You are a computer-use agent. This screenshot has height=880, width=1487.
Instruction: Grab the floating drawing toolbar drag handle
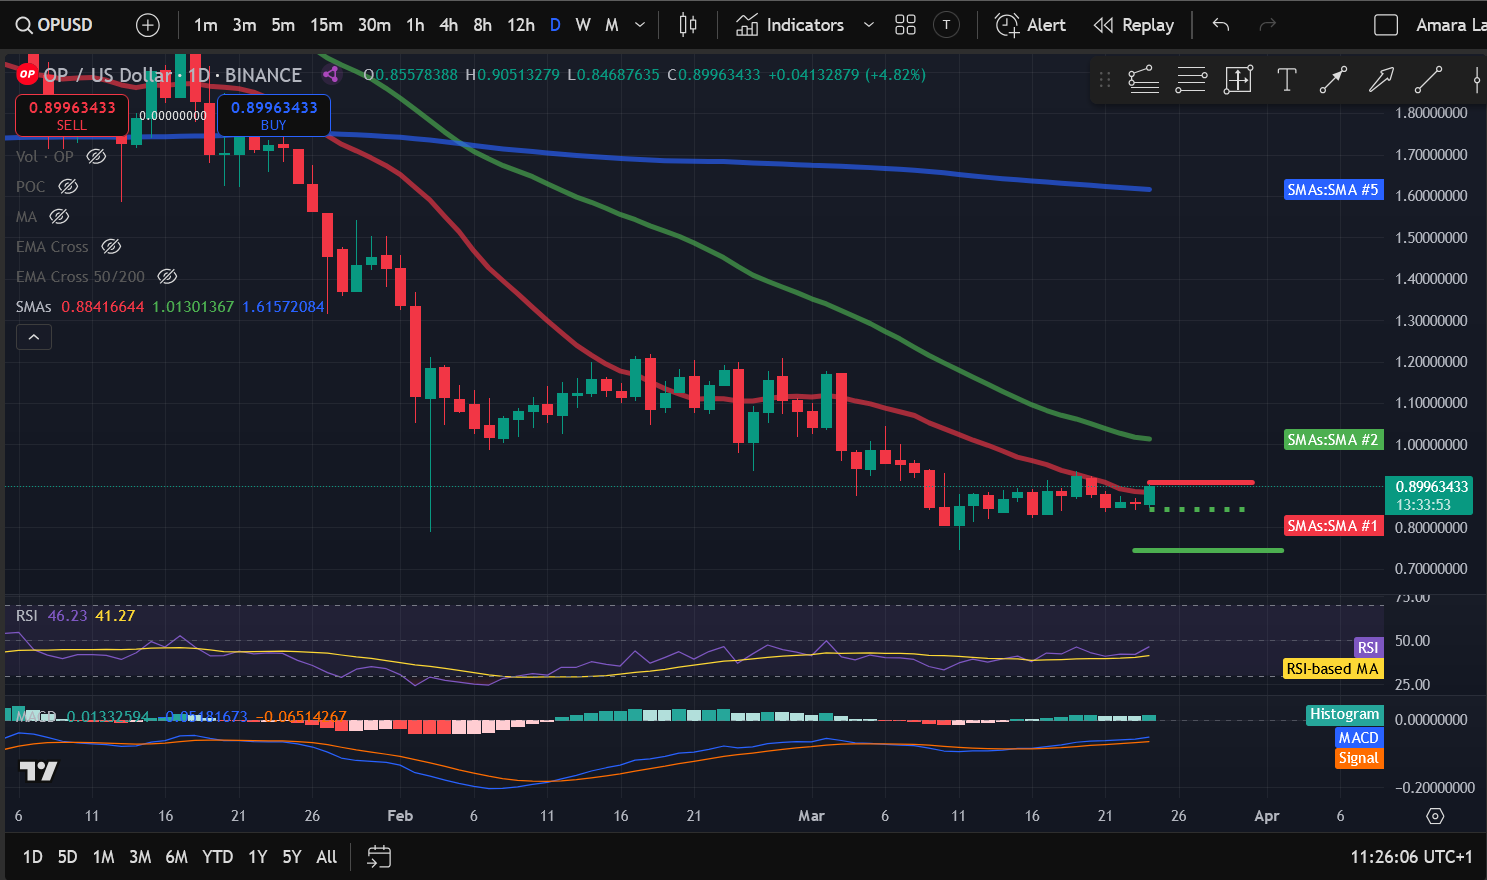(1105, 79)
